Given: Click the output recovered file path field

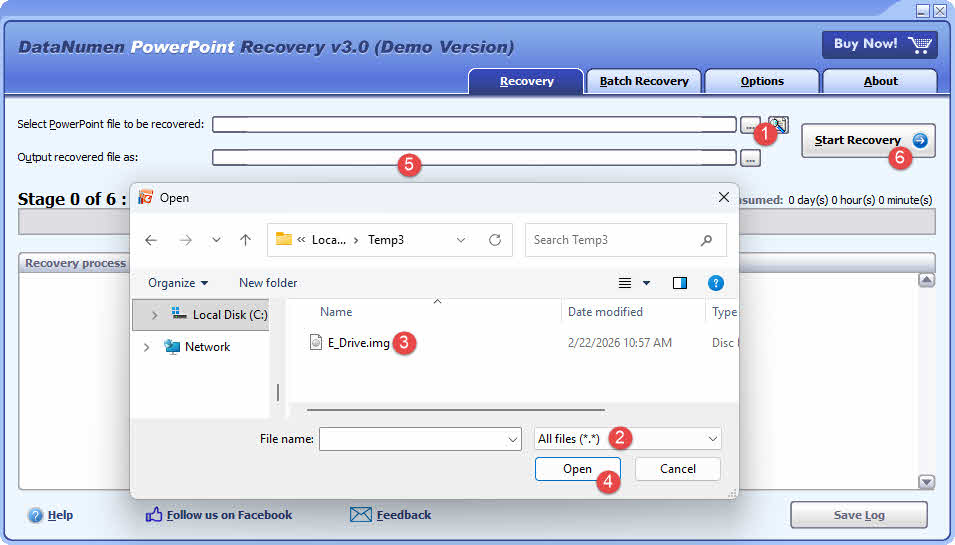Looking at the screenshot, I should [474, 158].
